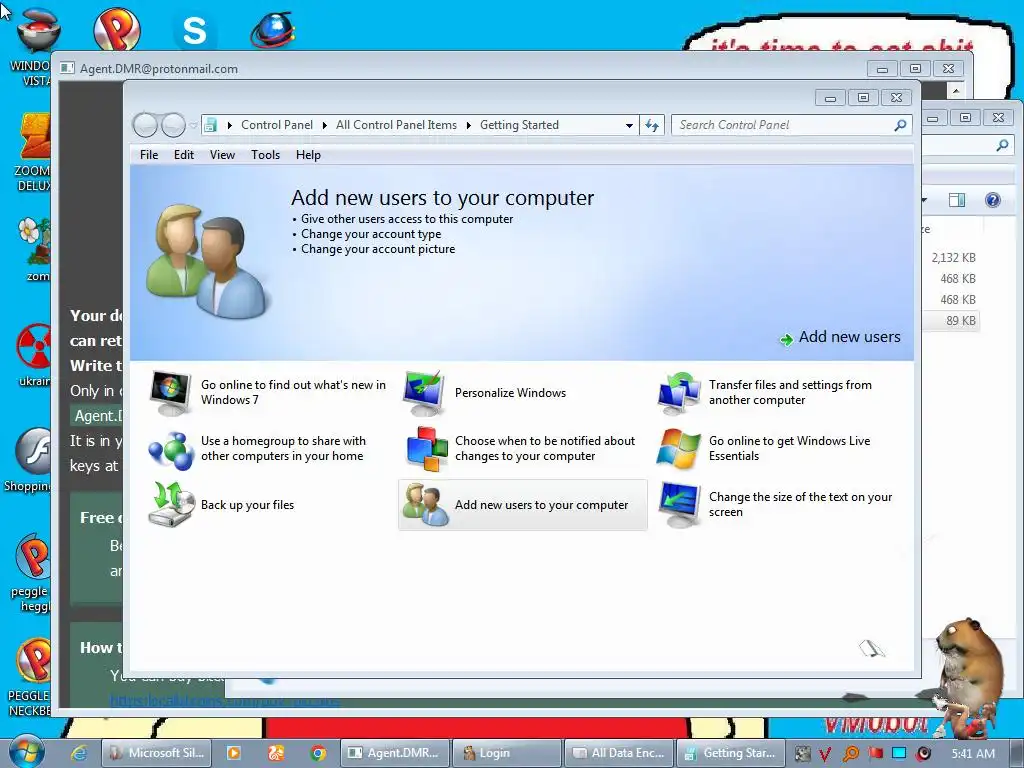The image size is (1024, 768).
Task: Open the View menu
Action: pyautogui.click(x=222, y=155)
